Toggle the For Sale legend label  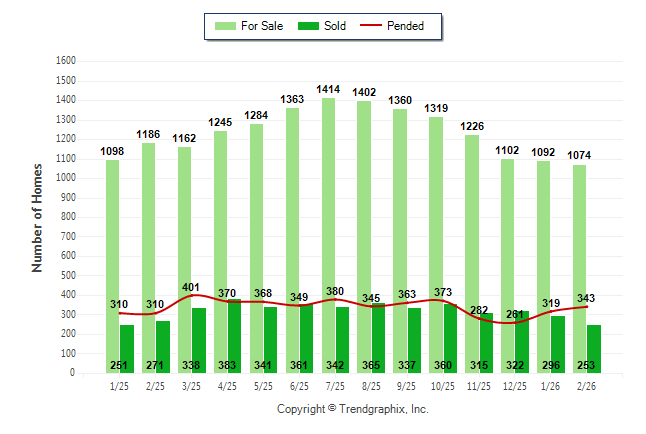point(260,26)
